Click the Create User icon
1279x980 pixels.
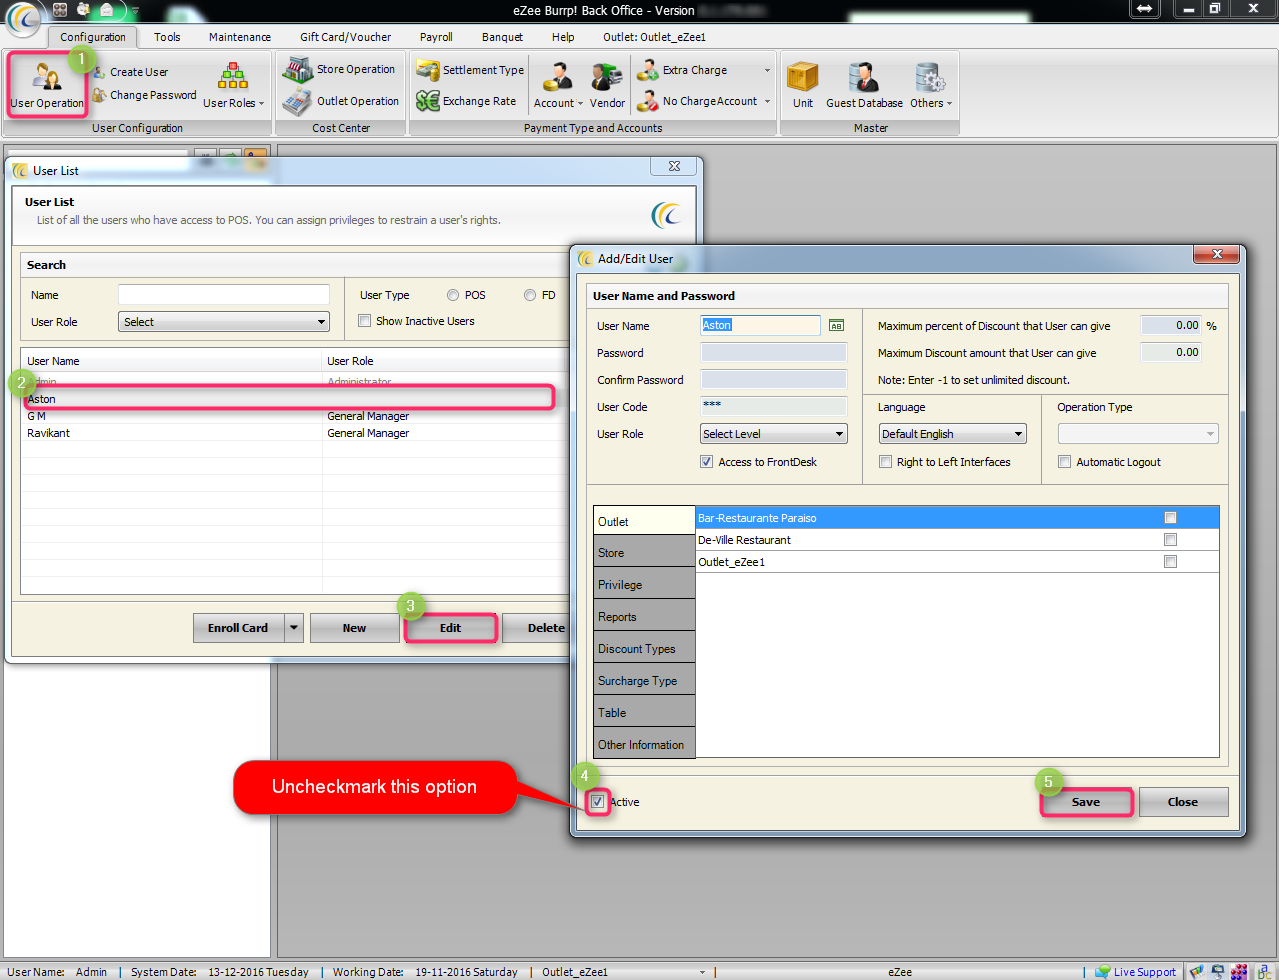[100, 72]
